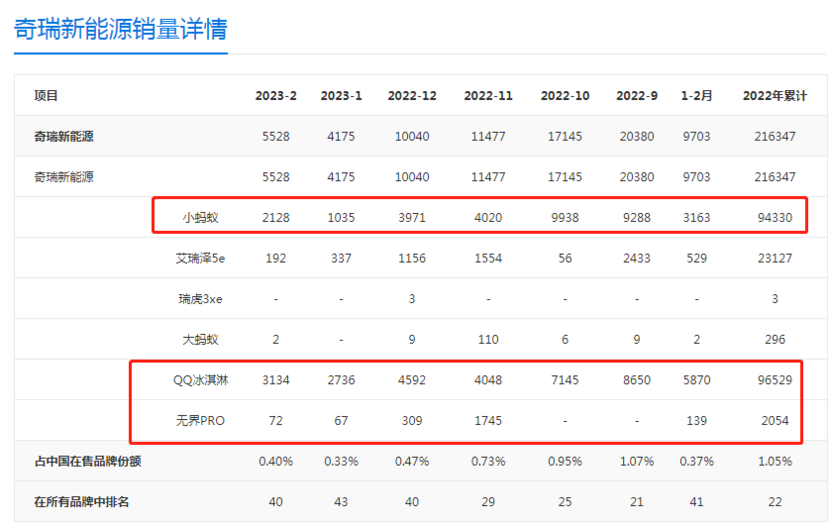Click the 艾瑞泽5e row label
This screenshot has width=830, height=525.
201,258
